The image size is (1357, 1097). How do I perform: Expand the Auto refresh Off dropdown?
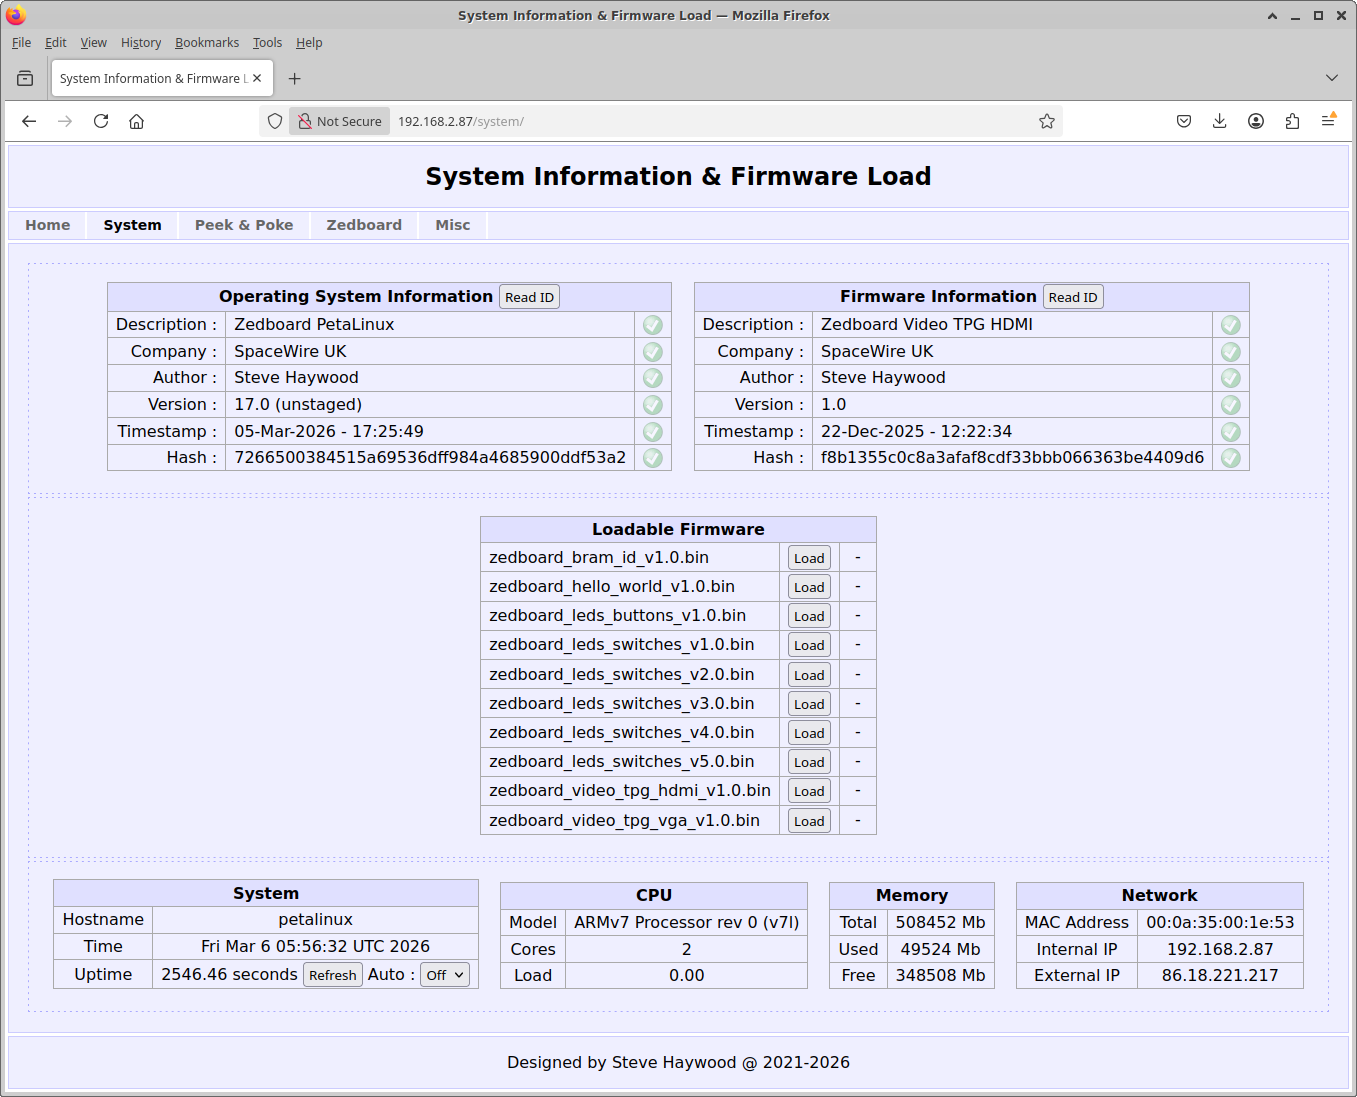[445, 975]
